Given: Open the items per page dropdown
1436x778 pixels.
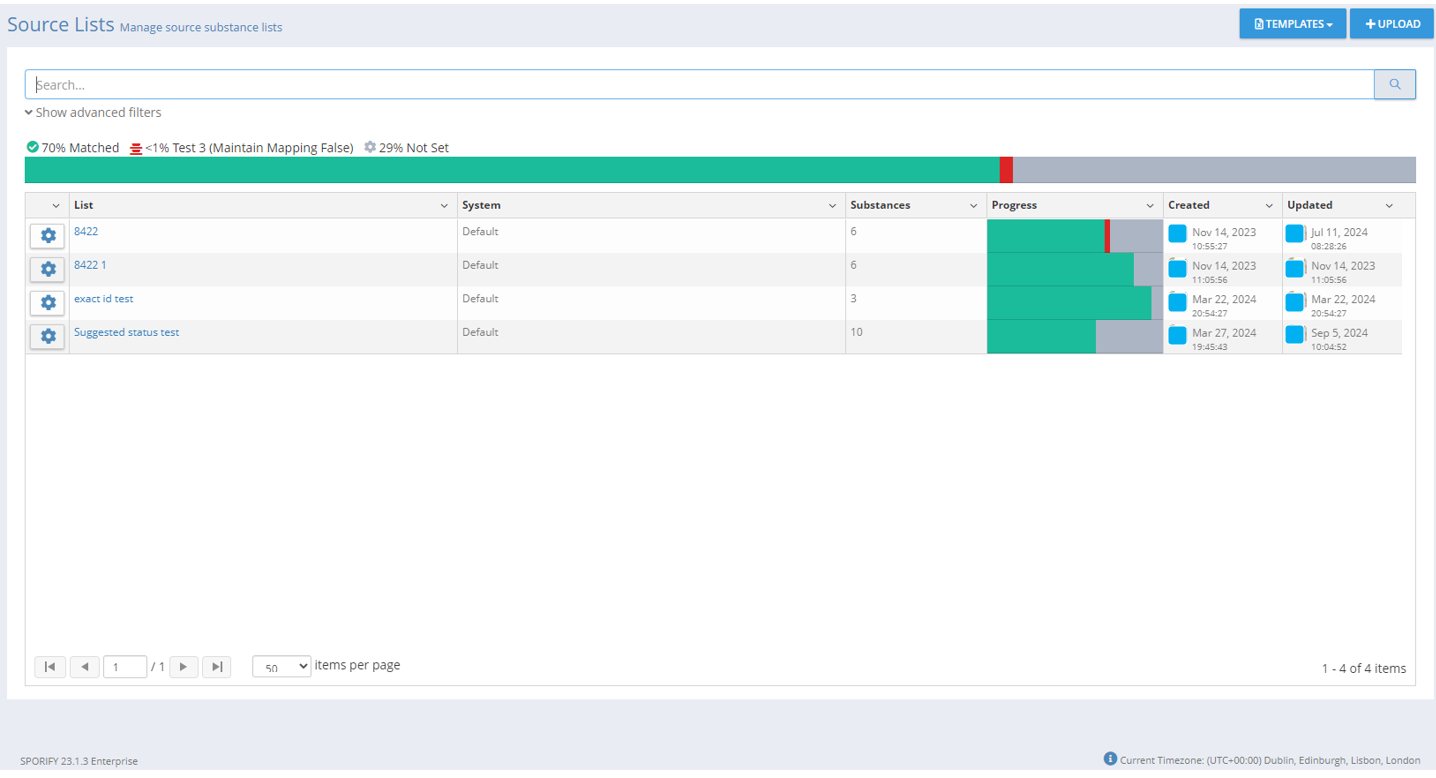Looking at the screenshot, I should click(281, 667).
